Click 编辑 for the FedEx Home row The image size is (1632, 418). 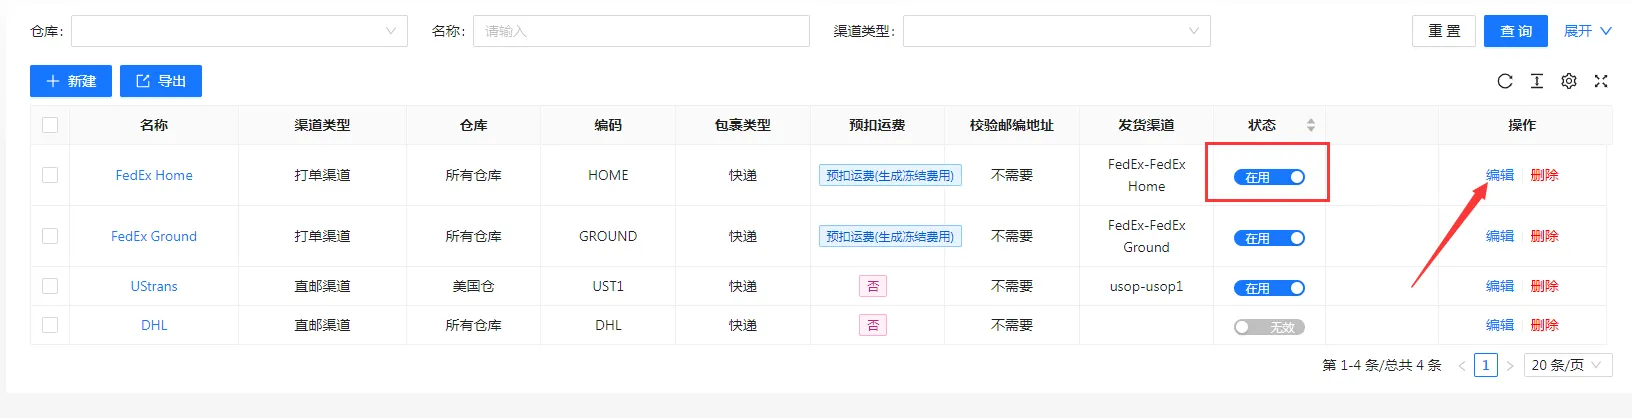1500,175
